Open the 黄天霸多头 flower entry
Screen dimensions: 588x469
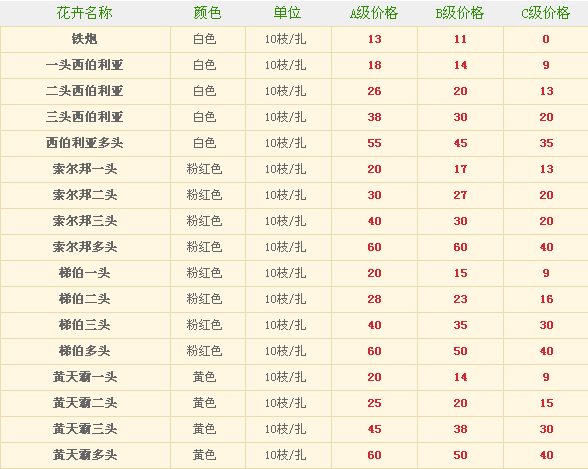[x=85, y=455]
